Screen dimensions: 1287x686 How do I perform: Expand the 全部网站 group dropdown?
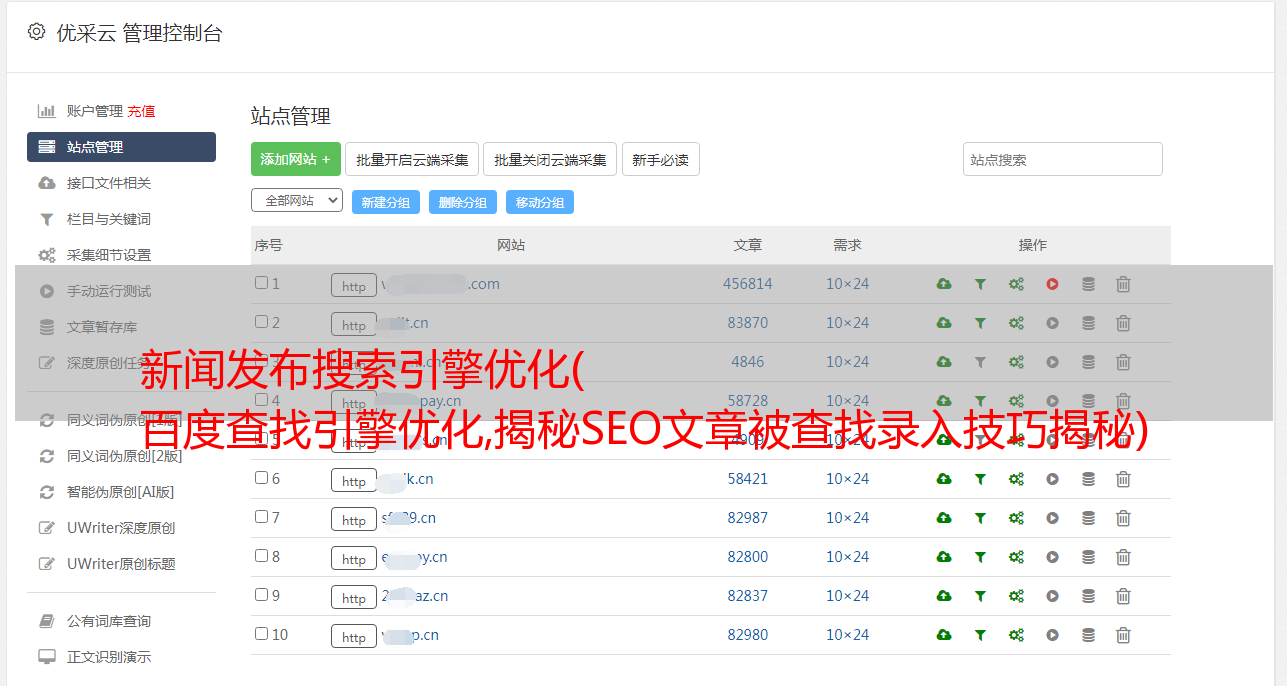[x=297, y=201]
